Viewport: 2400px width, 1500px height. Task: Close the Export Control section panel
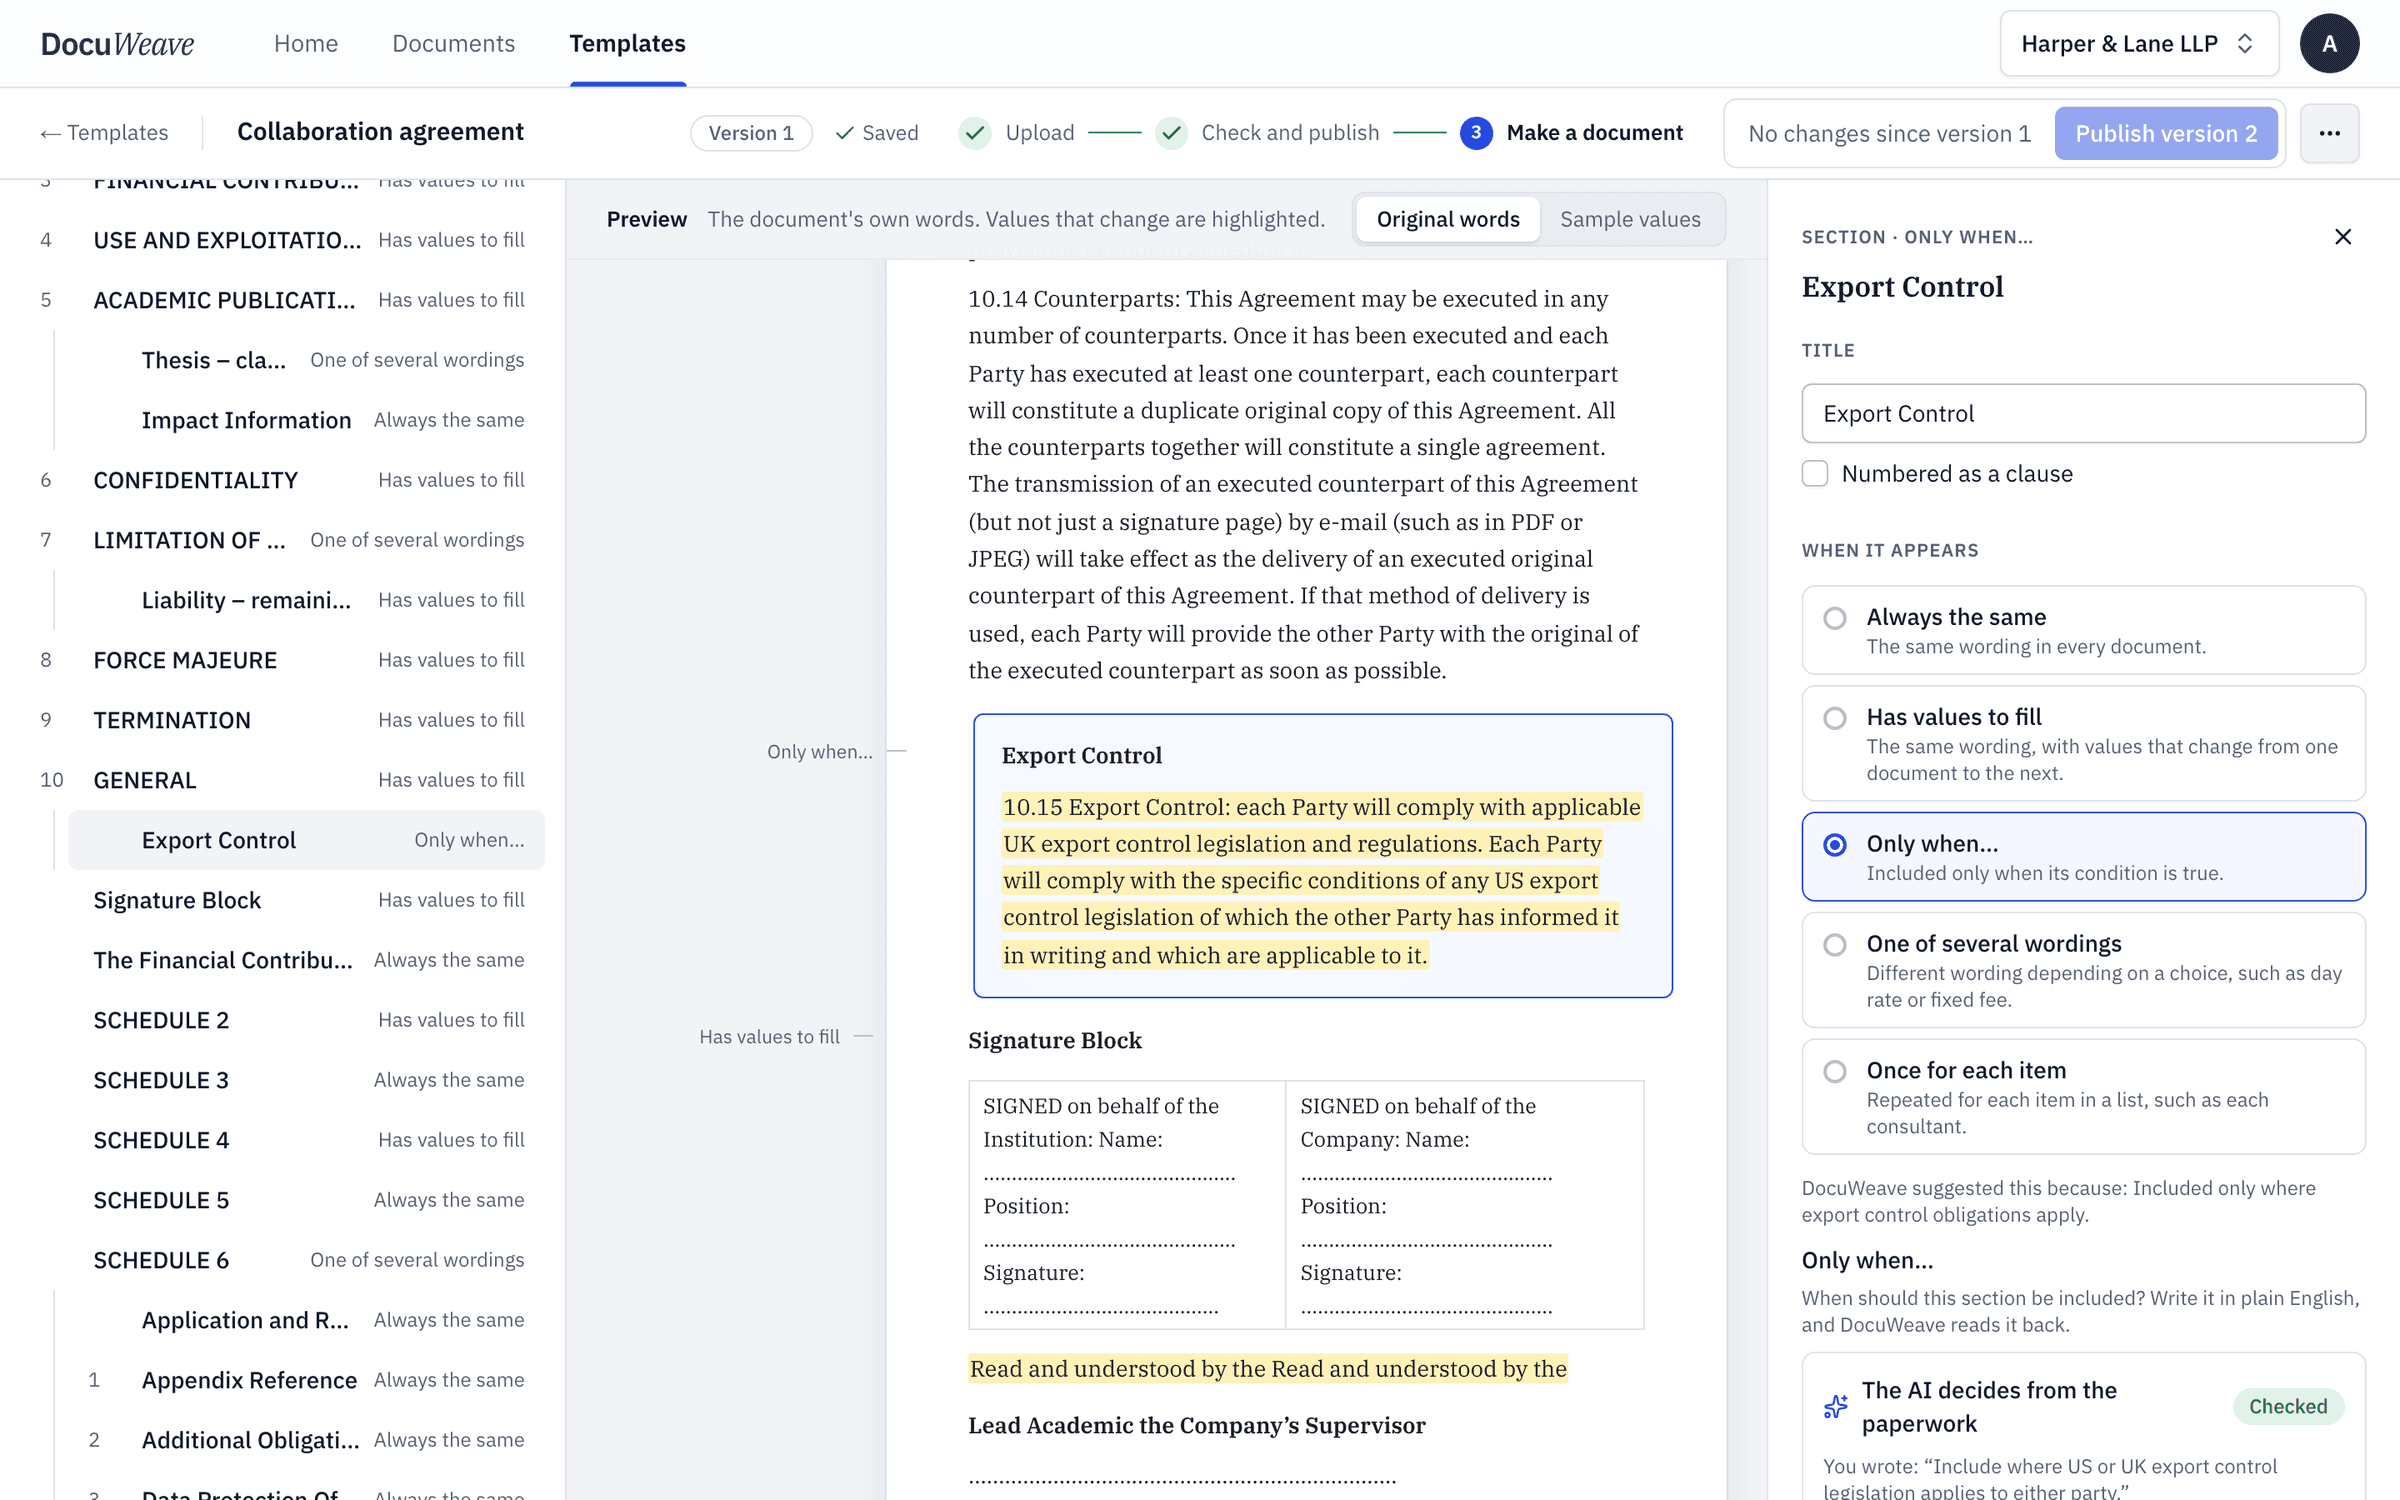[x=2343, y=237]
